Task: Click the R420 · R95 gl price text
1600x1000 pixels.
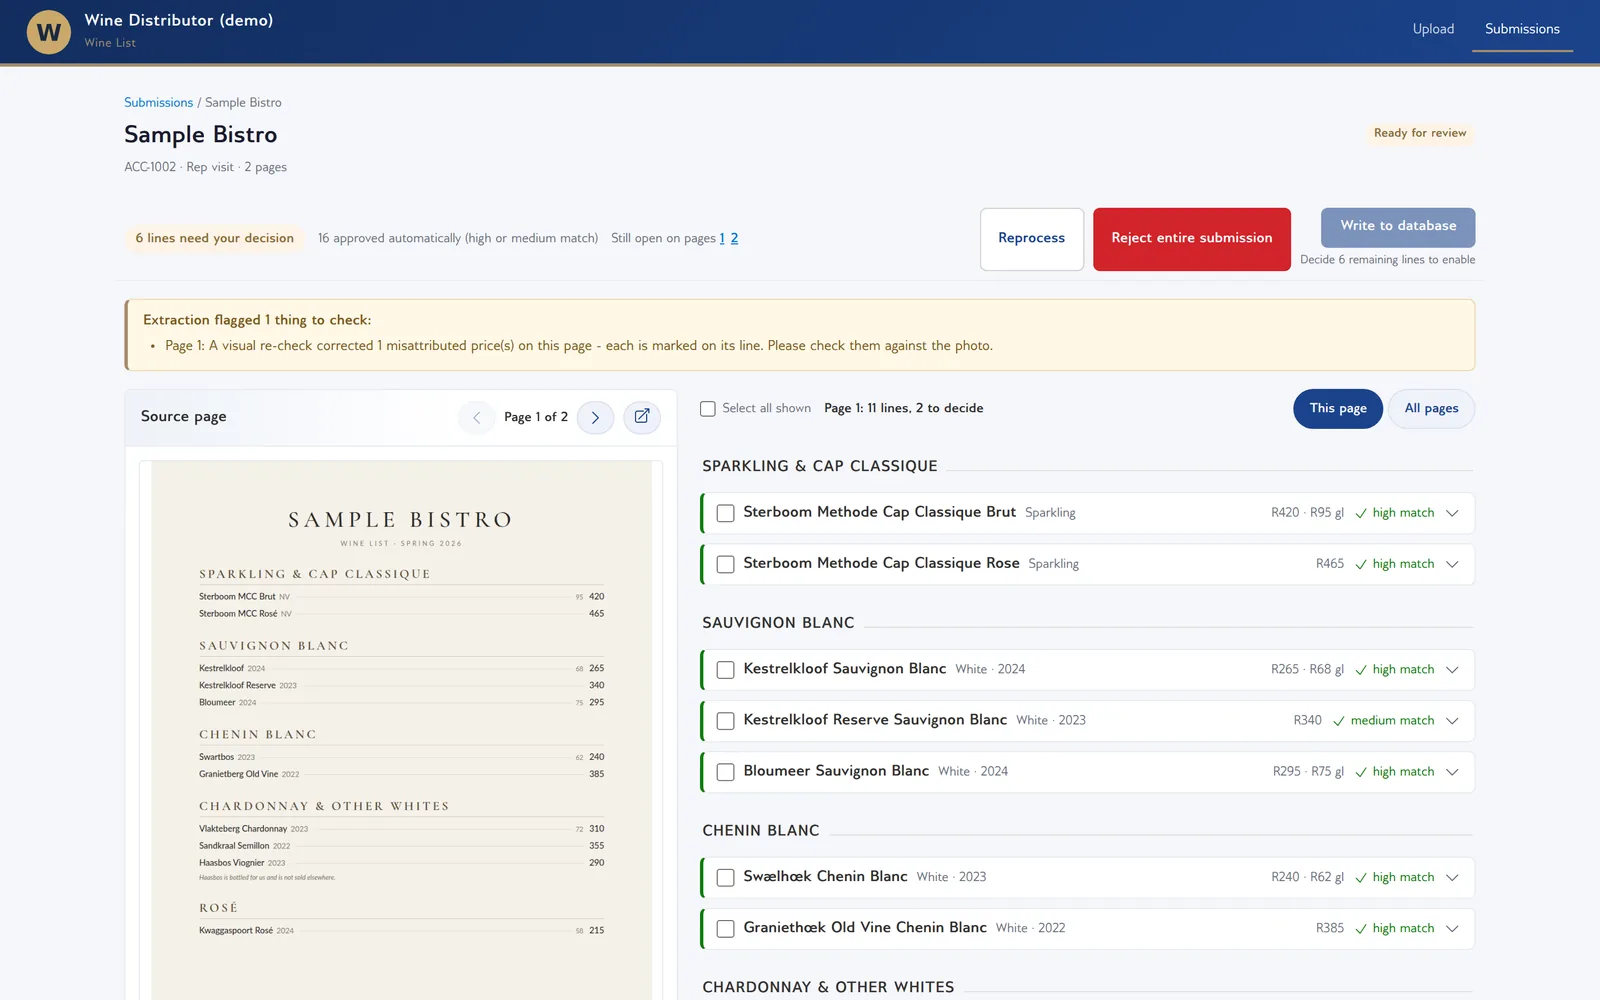Action: coord(1307,513)
